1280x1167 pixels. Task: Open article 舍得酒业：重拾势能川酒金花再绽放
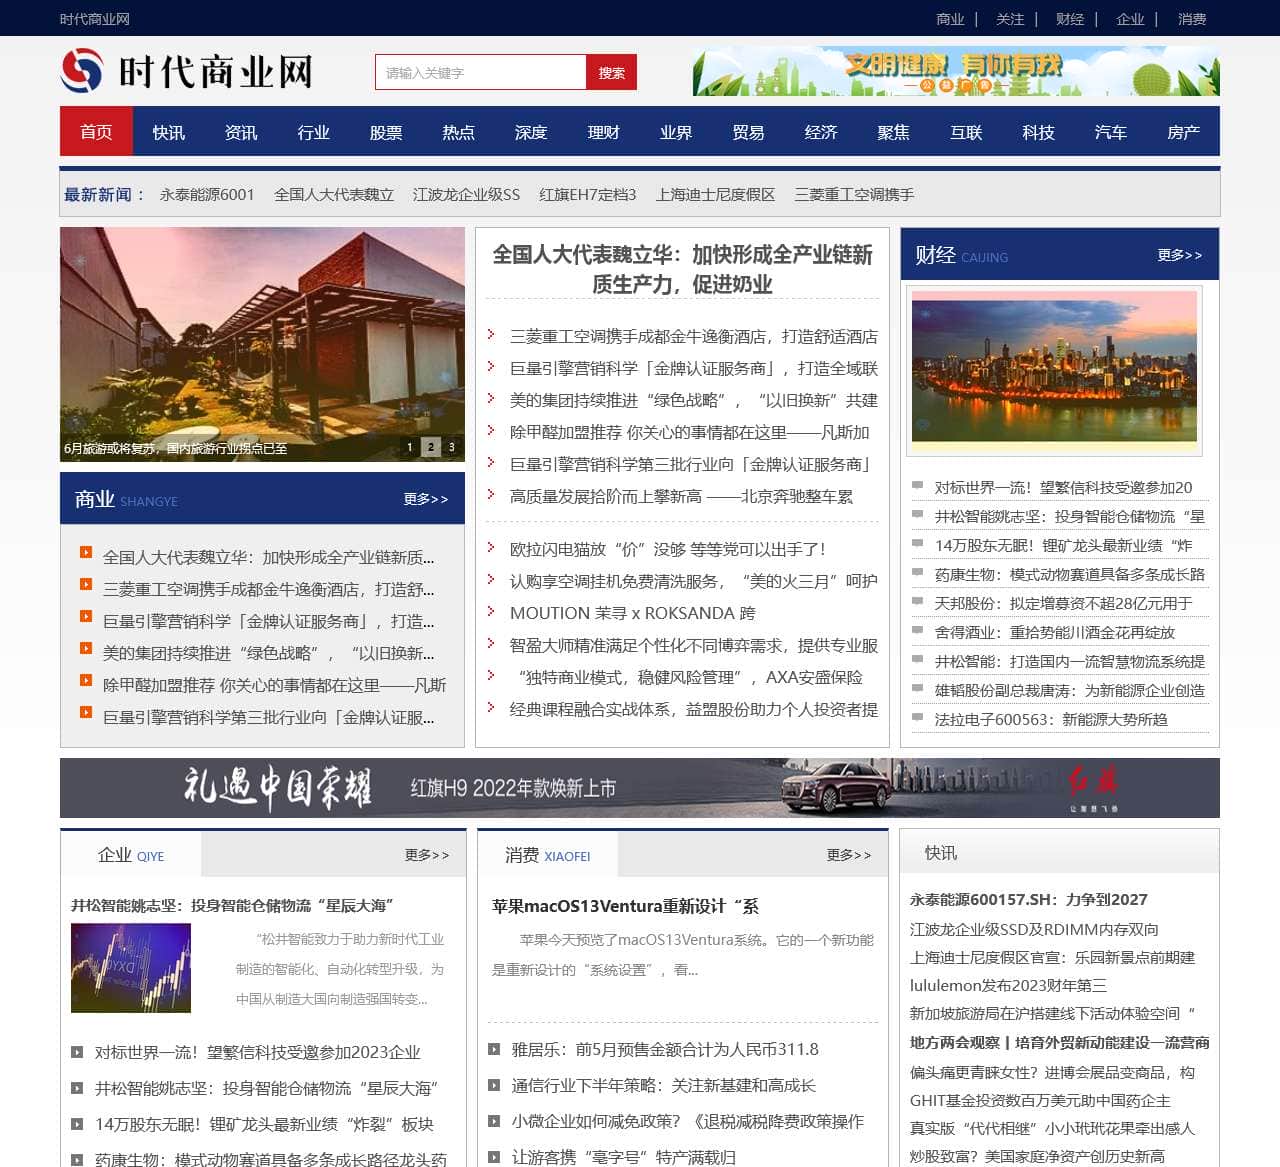click(x=1055, y=632)
